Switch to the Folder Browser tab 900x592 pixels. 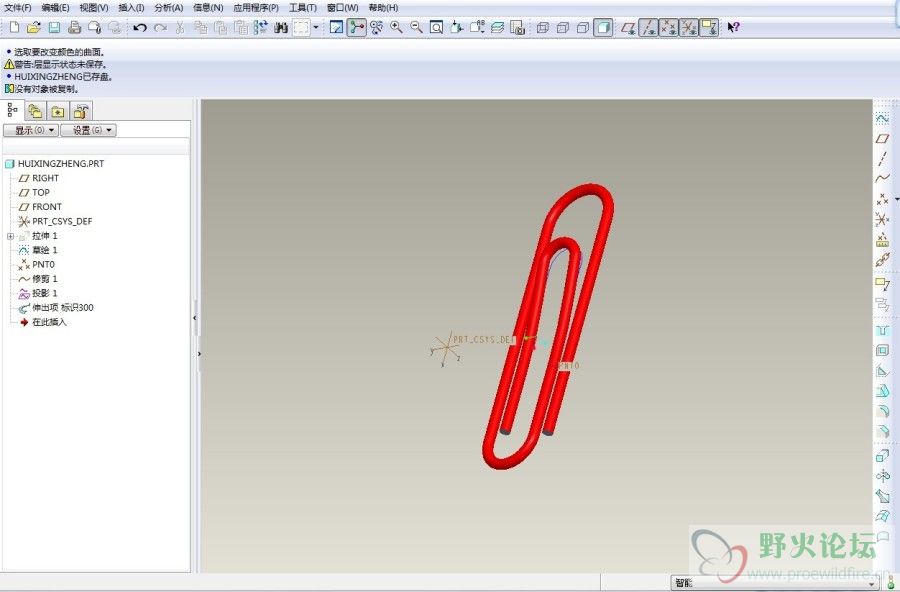pyautogui.click(x=36, y=111)
